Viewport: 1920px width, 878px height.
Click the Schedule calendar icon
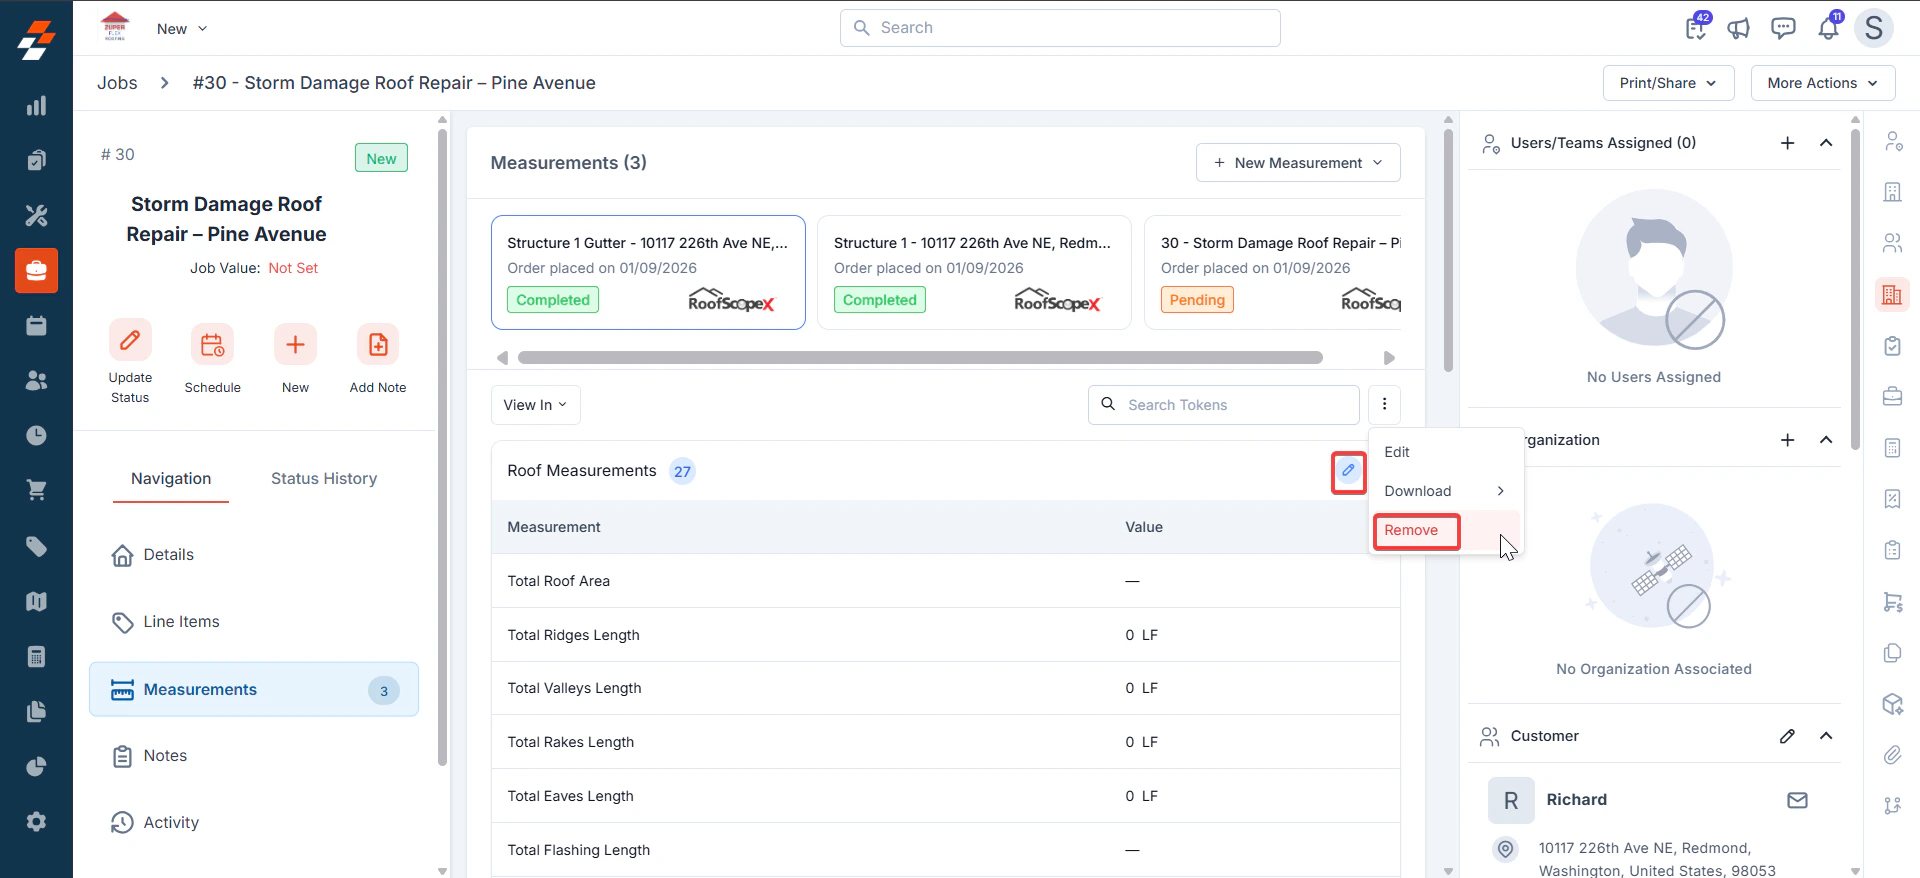click(x=212, y=345)
